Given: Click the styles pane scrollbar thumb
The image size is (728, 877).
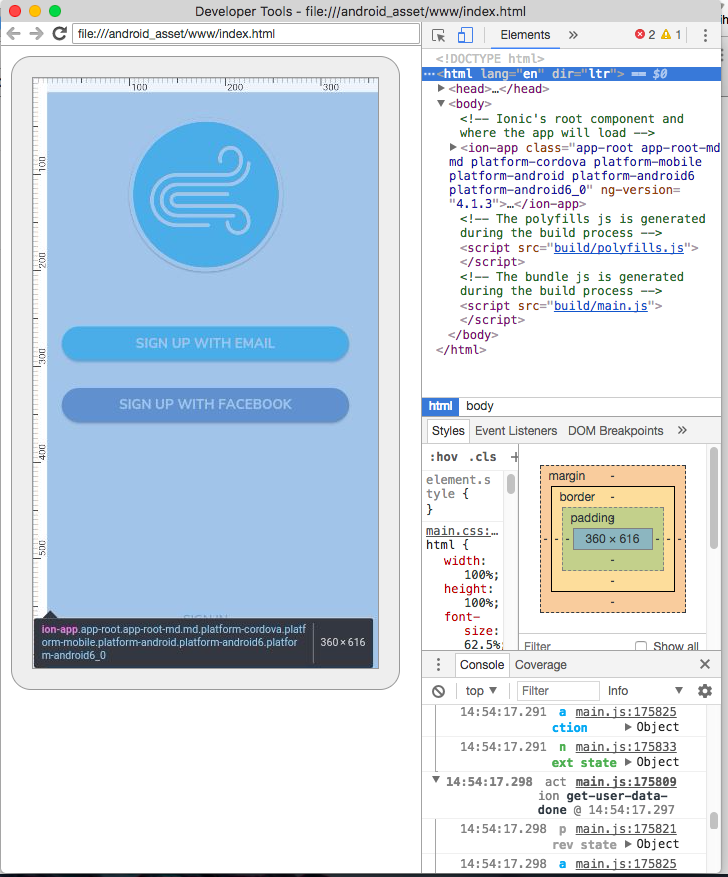Looking at the screenshot, I should (x=510, y=484).
